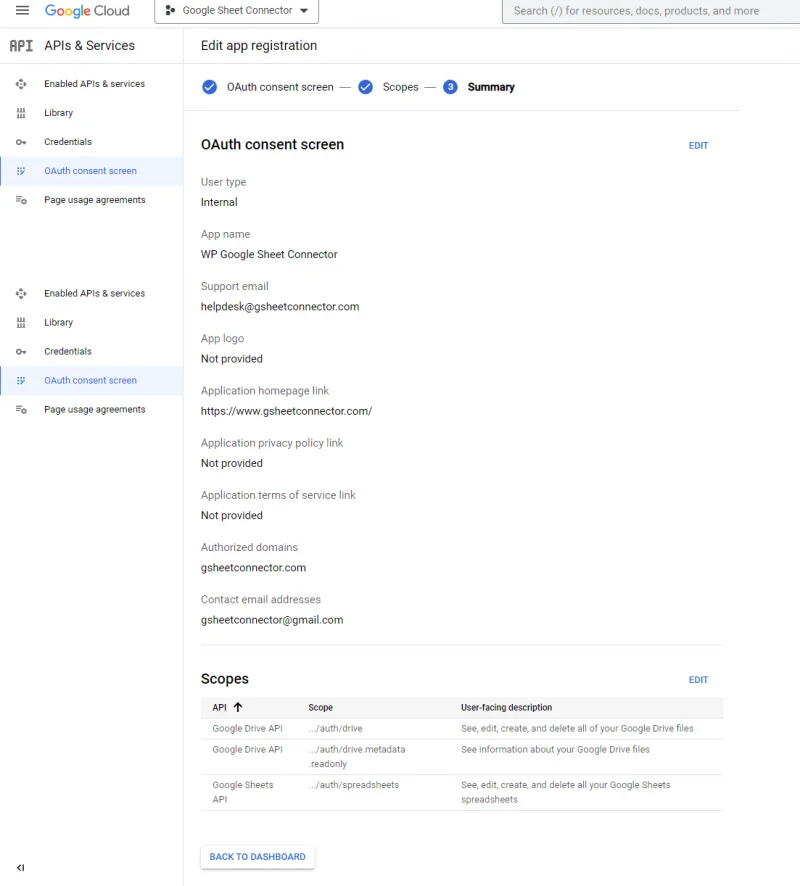
Task: Click Library grid icon in lower sidebar group
Action: [x=21, y=323]
